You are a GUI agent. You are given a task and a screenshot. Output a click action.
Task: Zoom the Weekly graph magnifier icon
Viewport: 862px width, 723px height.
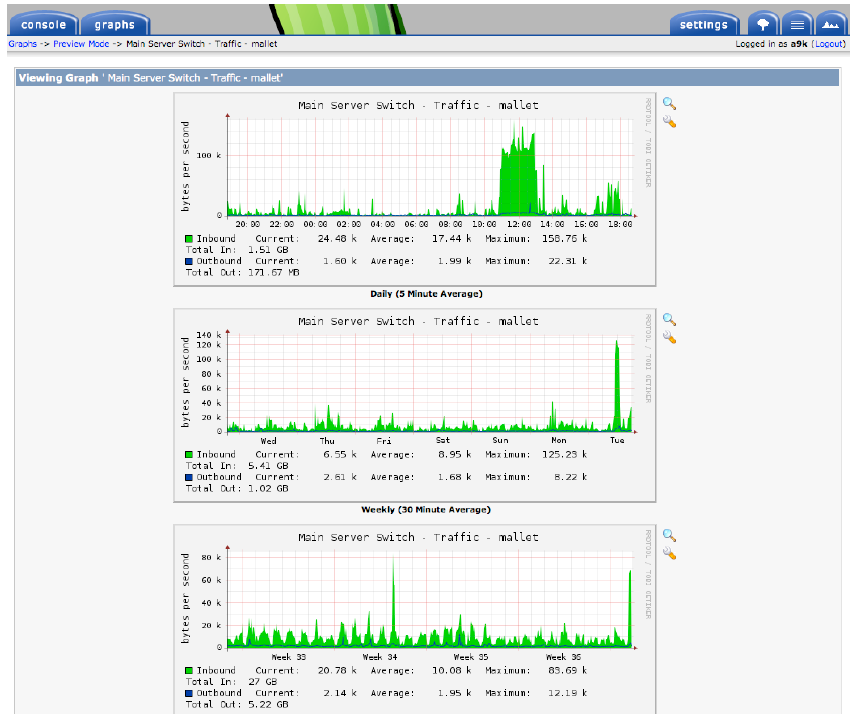click(669, 319)
